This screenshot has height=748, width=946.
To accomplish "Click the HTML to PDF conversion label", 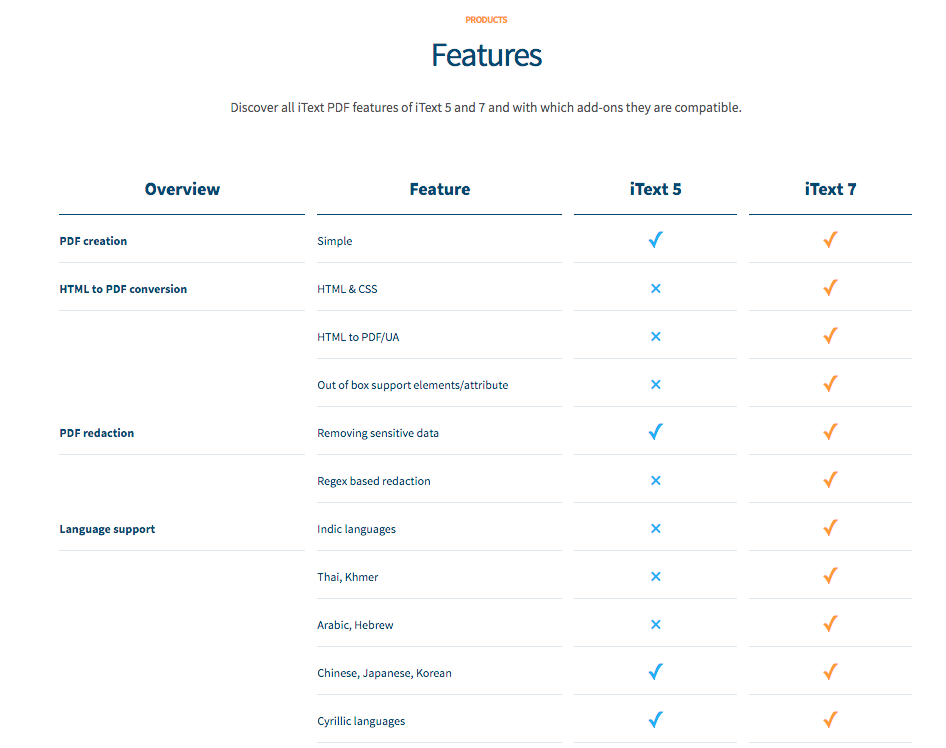I will 123,289.
